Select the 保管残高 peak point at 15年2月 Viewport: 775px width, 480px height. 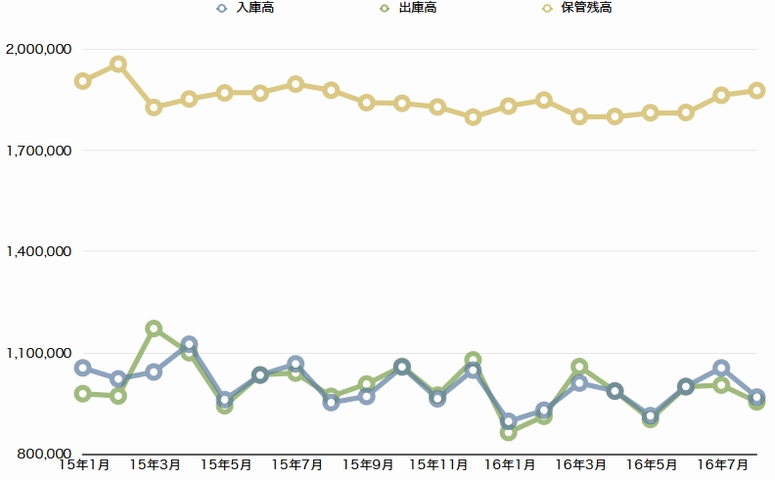(118, 64)
